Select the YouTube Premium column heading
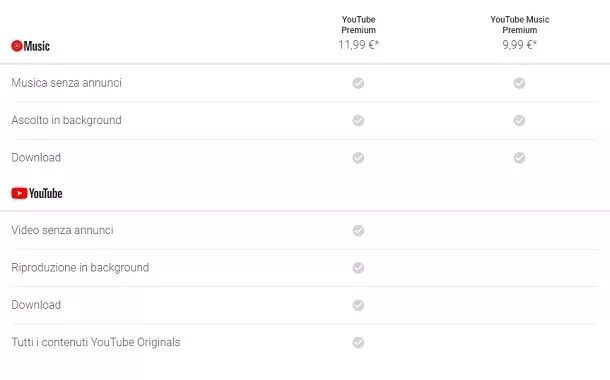 coord(358,25)
